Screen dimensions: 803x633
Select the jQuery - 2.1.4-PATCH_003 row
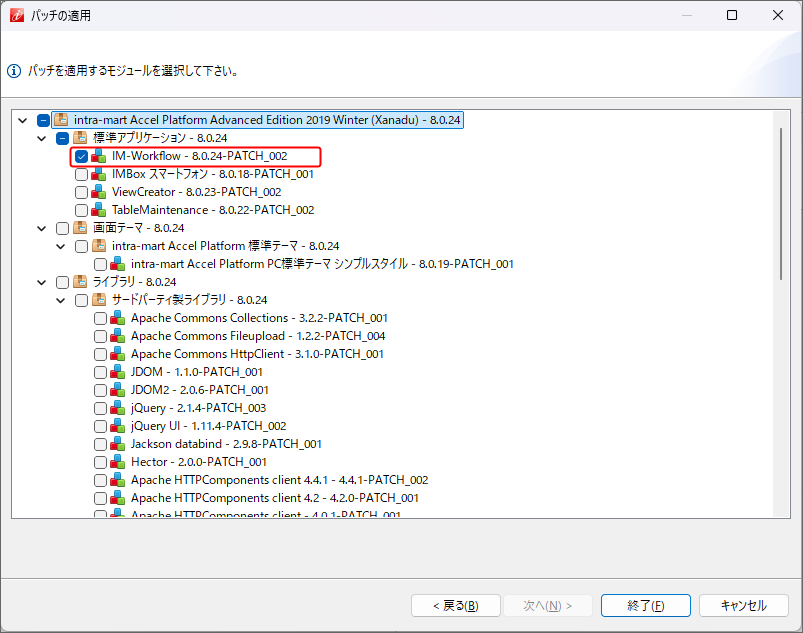[x=199, y=408]
